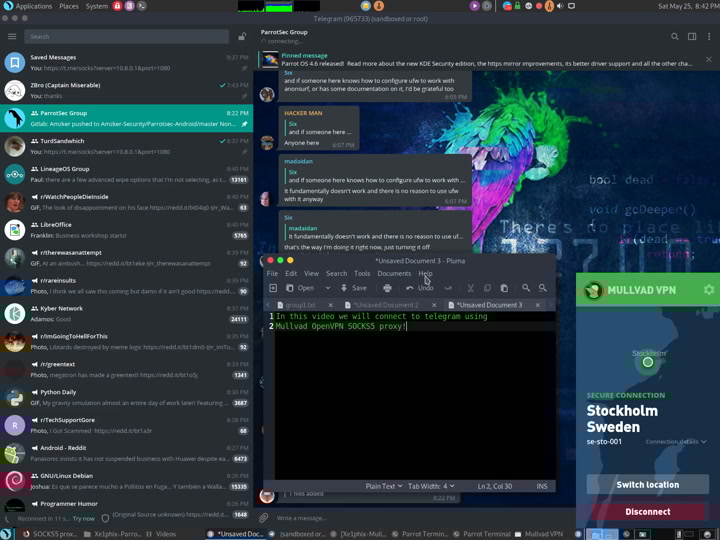Screen dimensions: 720x540
Task: Cut selection with scissors icon
Action: pos(470,288)
